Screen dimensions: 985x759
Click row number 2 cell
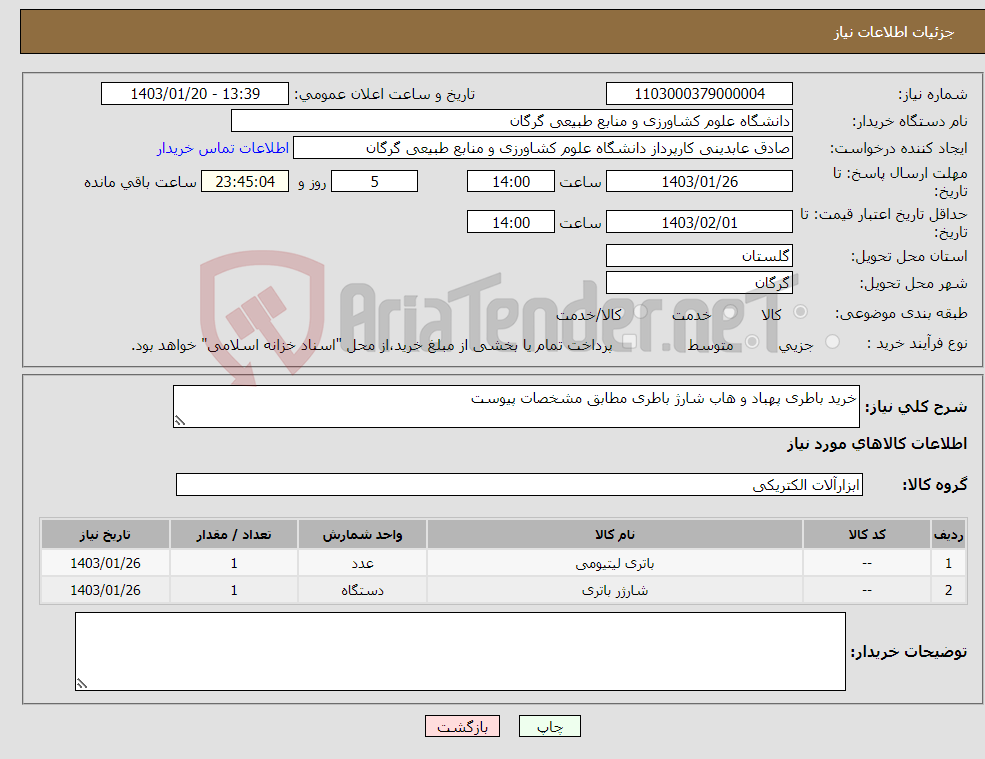(949, 591)
